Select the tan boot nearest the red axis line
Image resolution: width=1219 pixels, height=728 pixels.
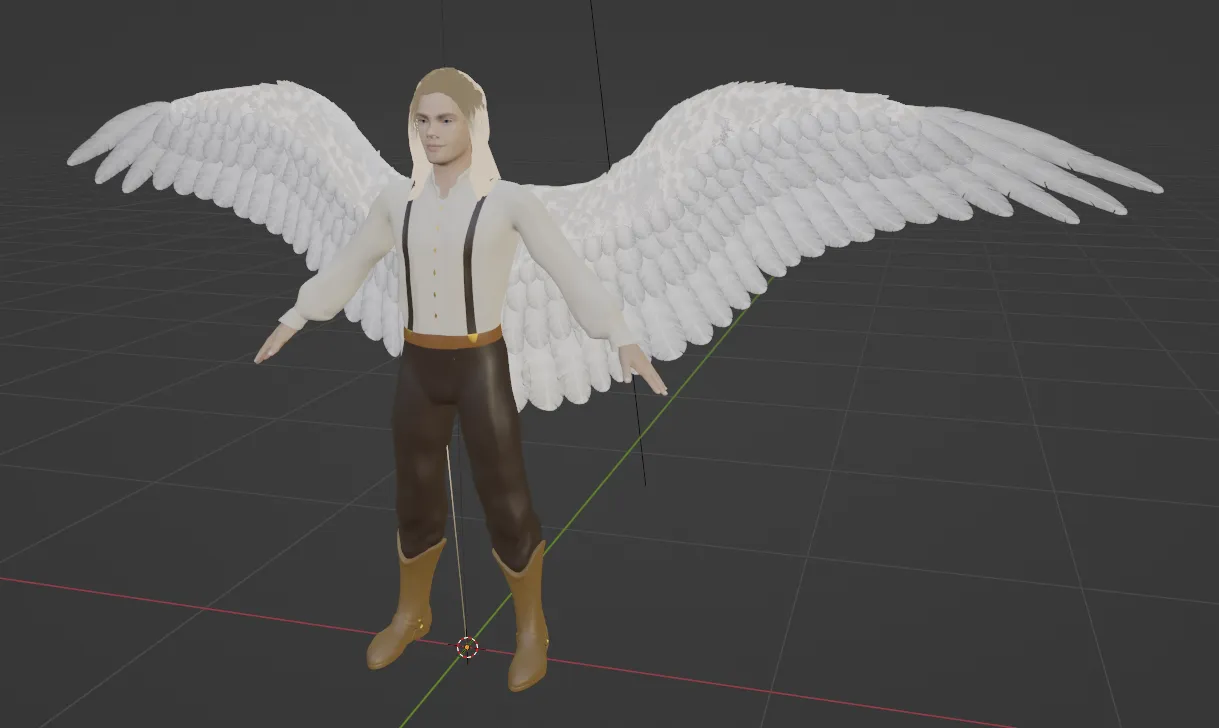pos(405,604)
